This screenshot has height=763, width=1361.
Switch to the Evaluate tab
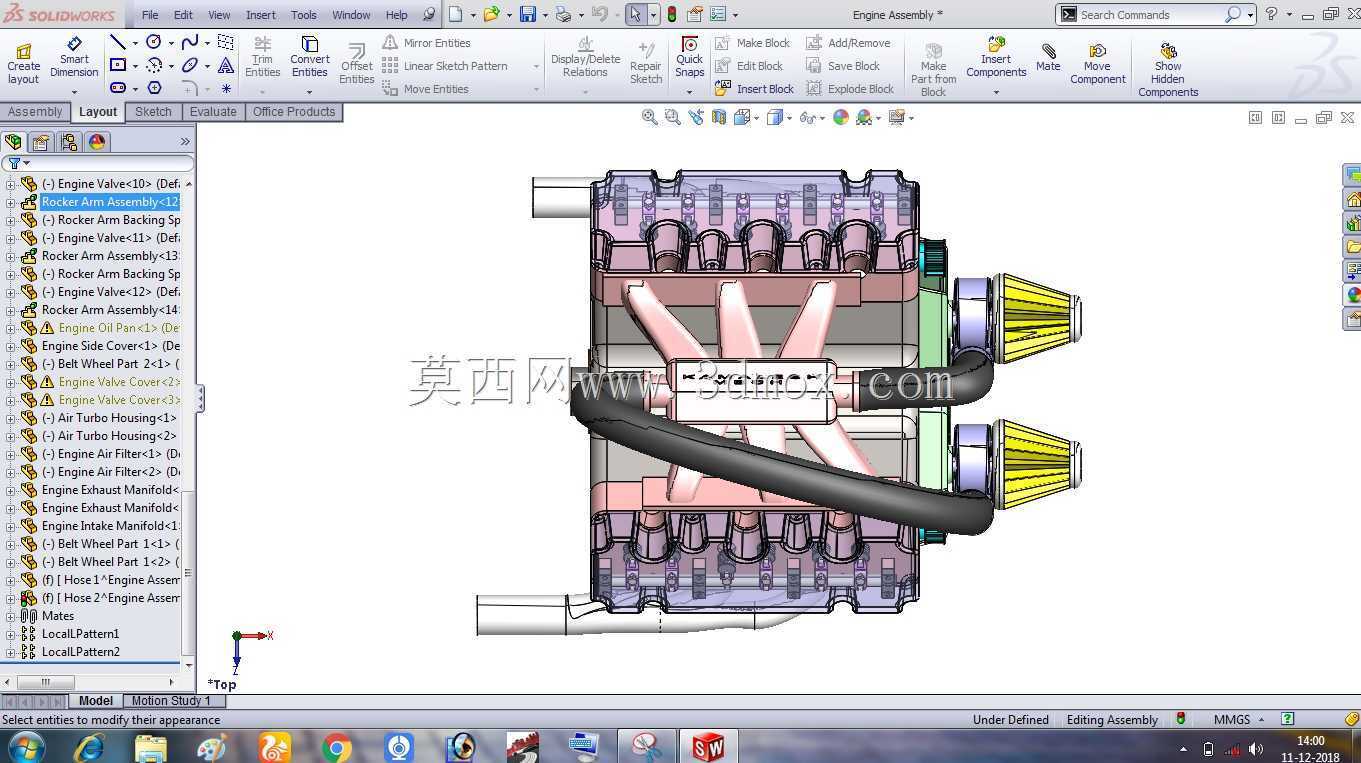tap(213, 112)
